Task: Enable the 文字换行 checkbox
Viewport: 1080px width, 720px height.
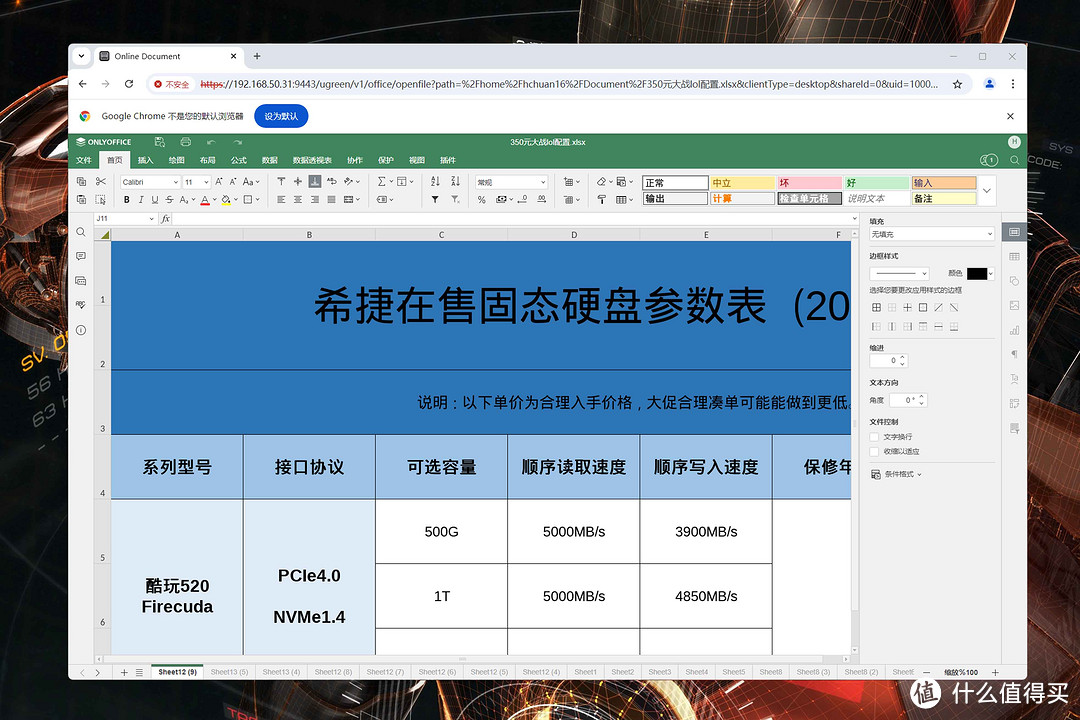Action: pyautogui.click(x=873, y=437)
